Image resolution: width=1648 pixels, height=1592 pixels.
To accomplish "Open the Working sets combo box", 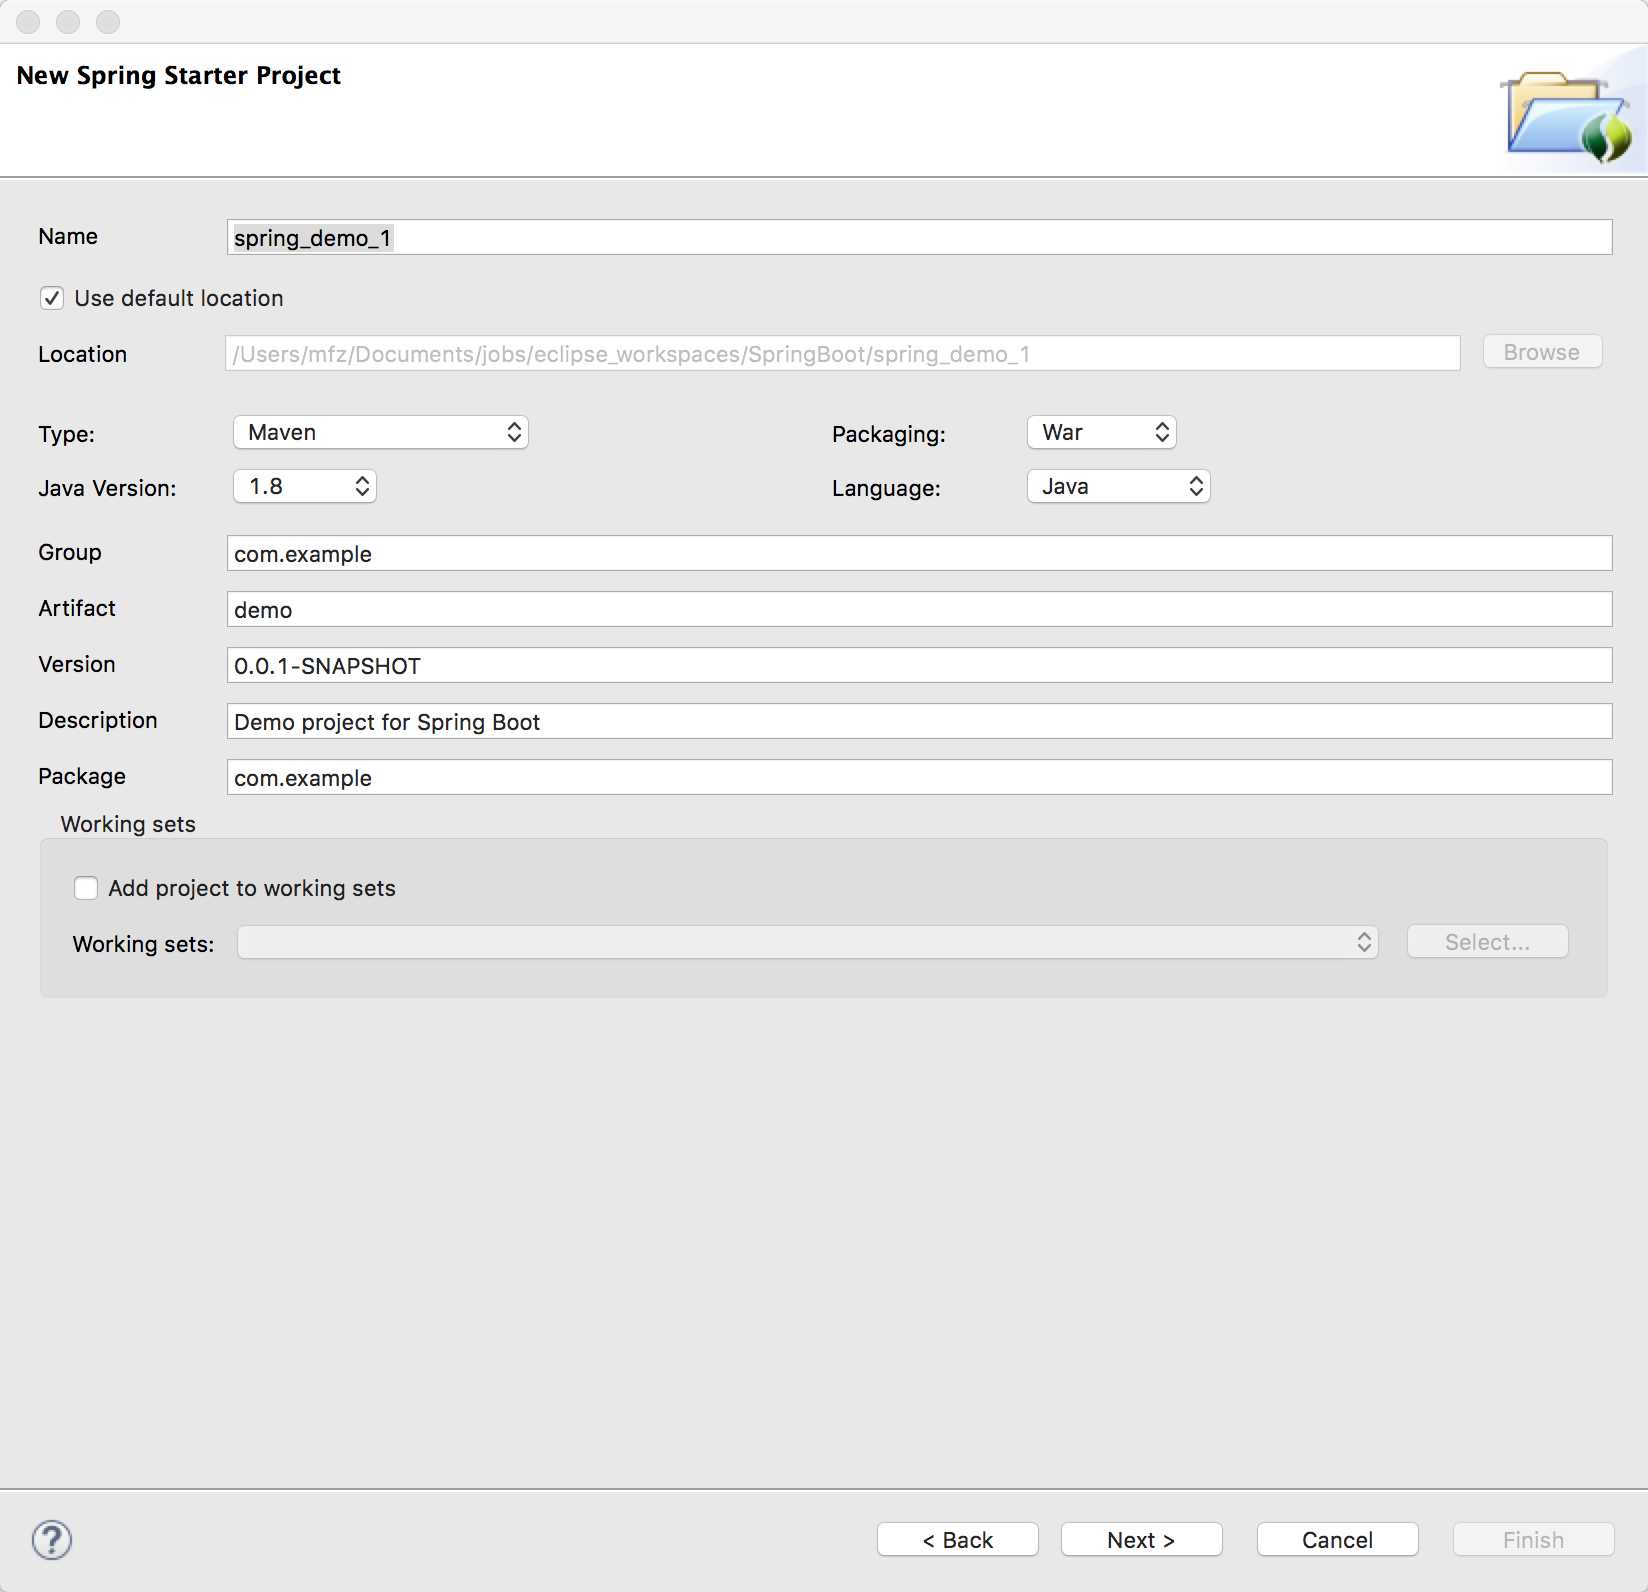I will point(807,942).
